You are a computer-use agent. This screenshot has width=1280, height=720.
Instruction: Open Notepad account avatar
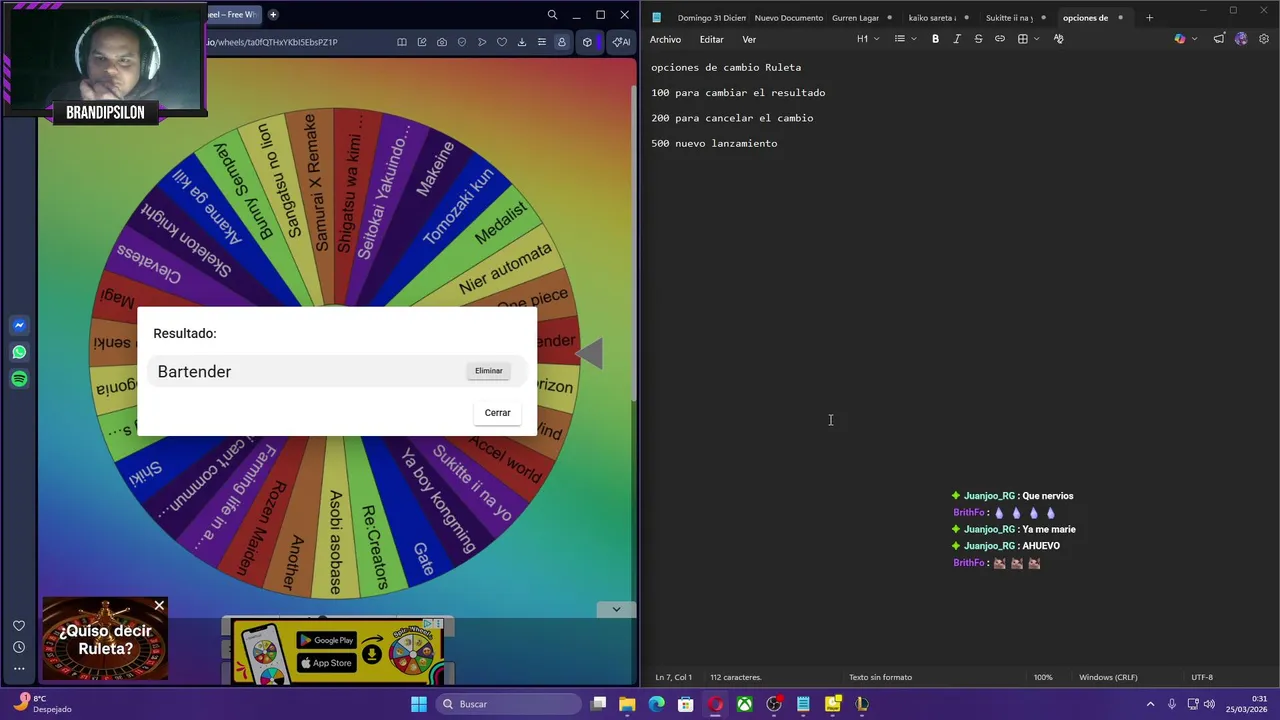point(1241,39)
